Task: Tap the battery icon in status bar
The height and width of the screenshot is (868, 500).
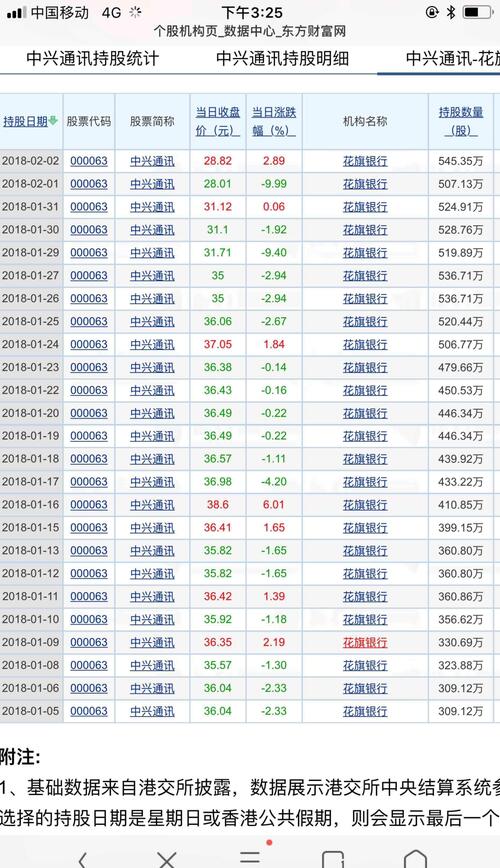Action: [x=477, y=12]
